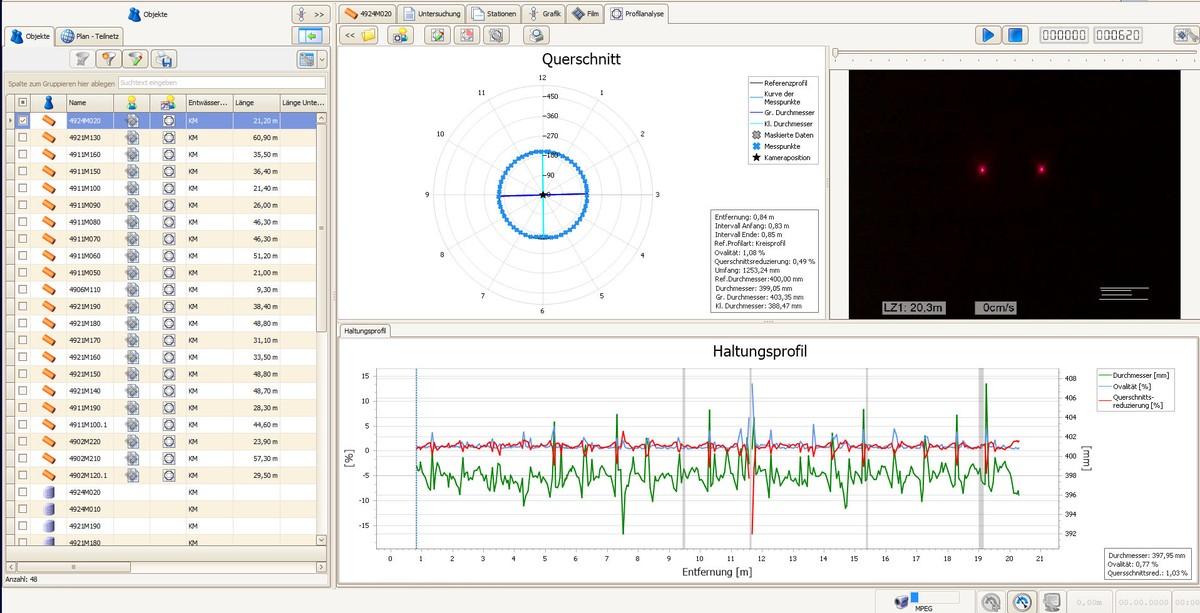Screen dimensions: 1200x613
Task: Expand panel with the >> person button
Action: (311, 14)
